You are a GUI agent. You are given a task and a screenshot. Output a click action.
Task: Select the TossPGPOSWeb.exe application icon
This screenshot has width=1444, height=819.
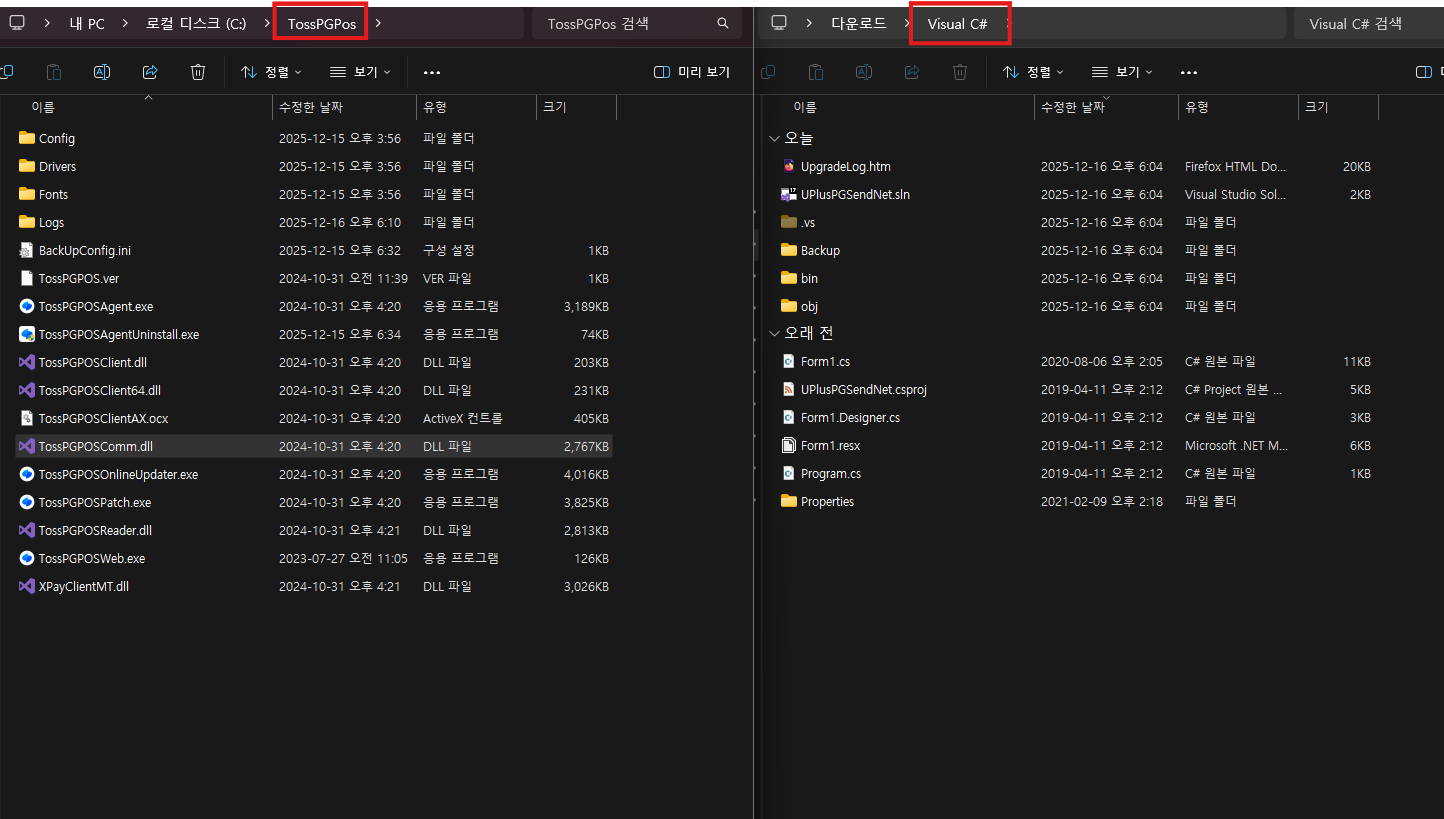coord(27,558)
